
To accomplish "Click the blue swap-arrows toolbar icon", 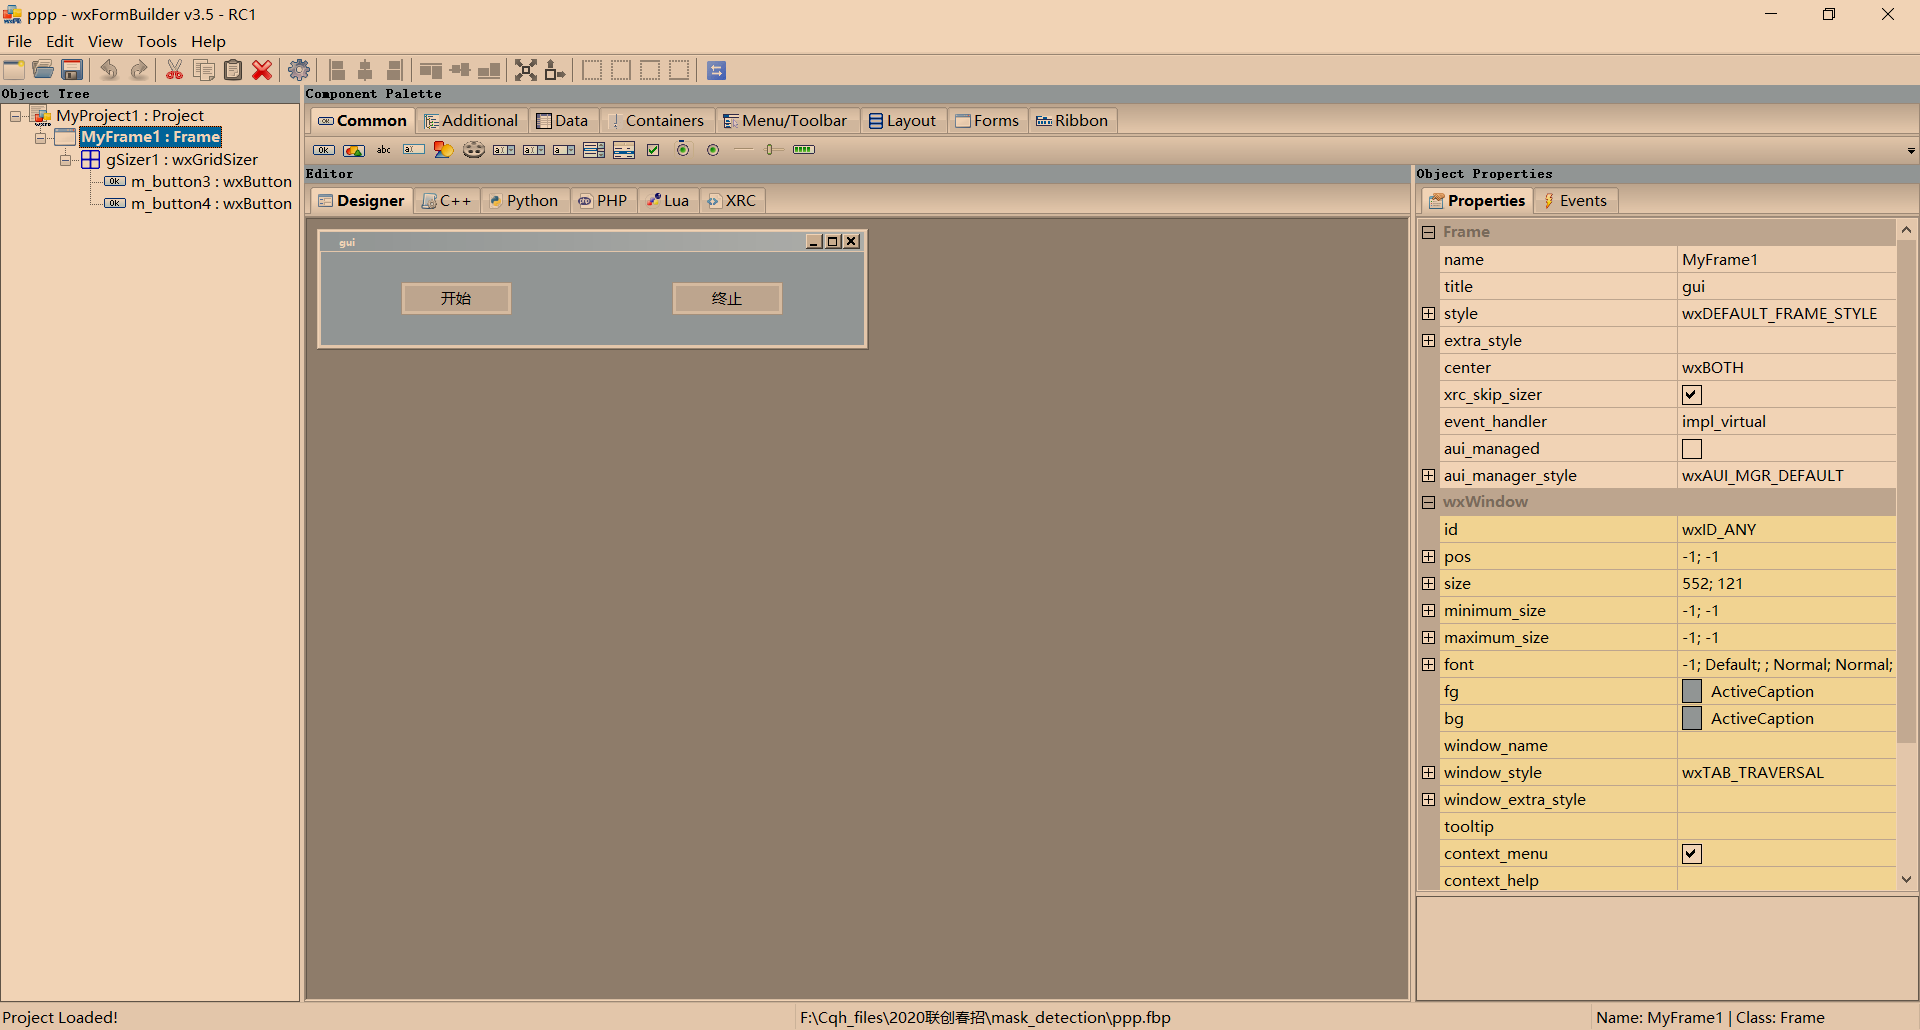I will coord(716,70).
